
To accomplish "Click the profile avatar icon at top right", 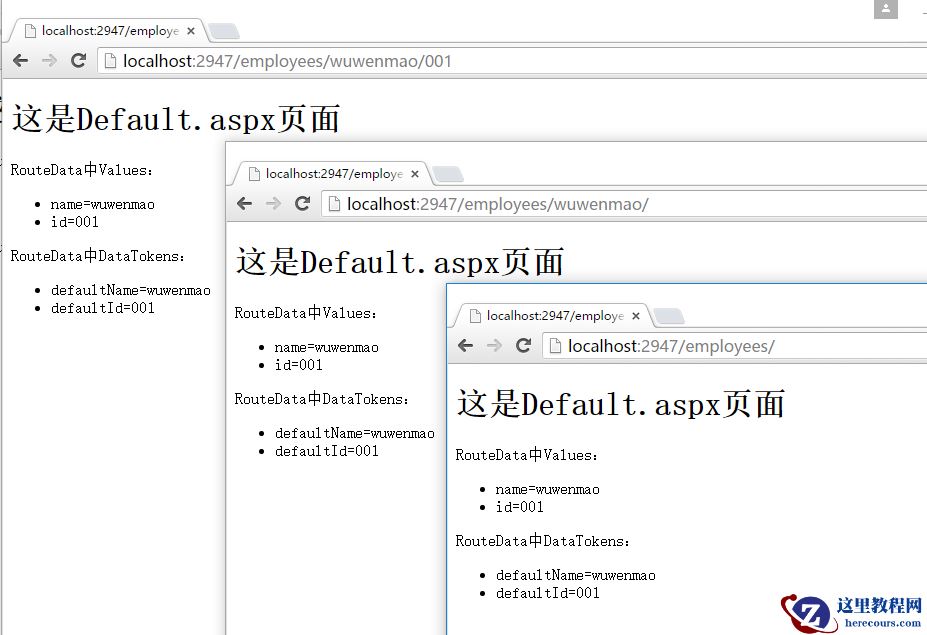I will 885,10.
